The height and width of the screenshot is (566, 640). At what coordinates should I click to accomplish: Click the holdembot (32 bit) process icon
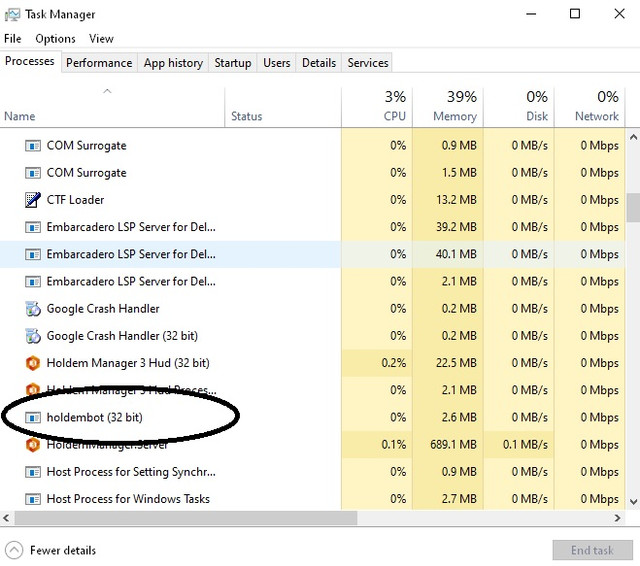[33, 417]
